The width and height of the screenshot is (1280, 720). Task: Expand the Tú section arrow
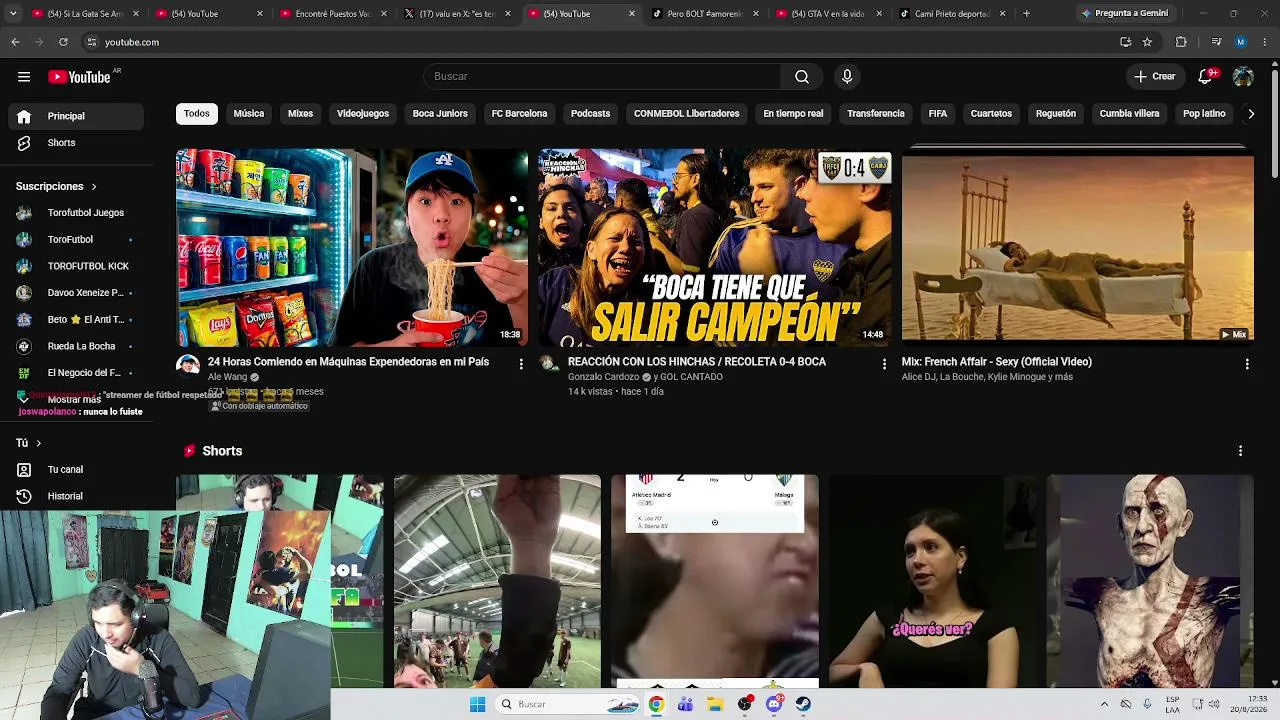point(39,443)
